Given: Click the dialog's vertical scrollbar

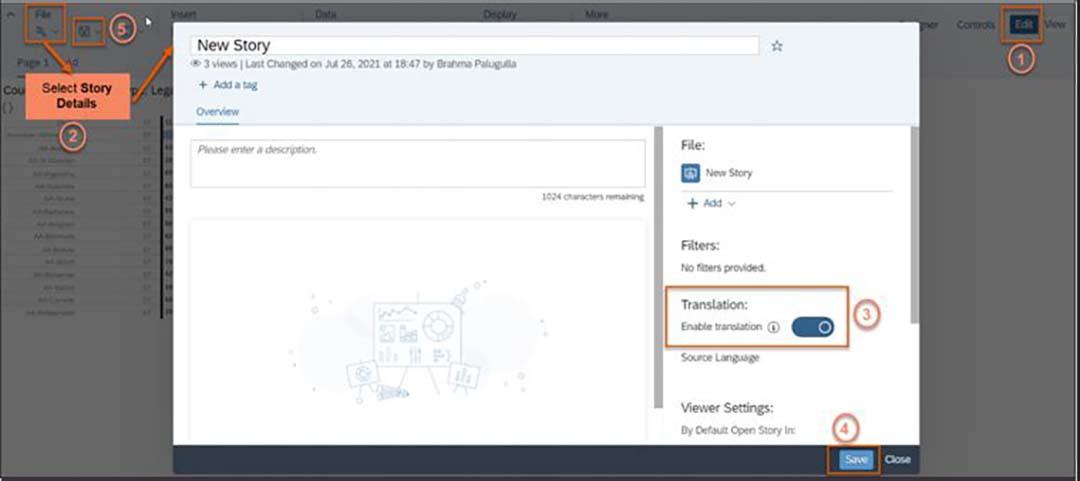Looking at the screenshot, I should pyautogui.click(x=914, y=224).
